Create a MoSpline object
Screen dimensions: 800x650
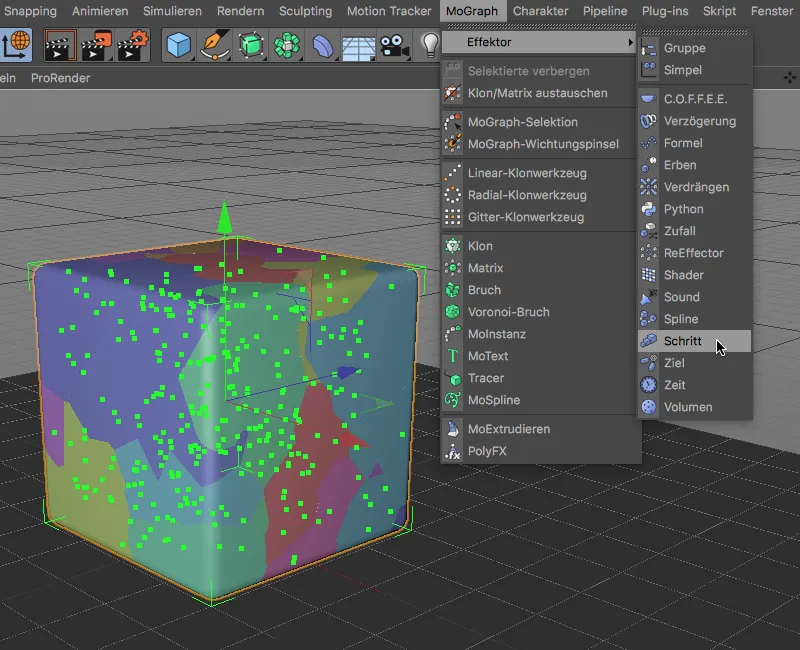(x=539, y=400)
